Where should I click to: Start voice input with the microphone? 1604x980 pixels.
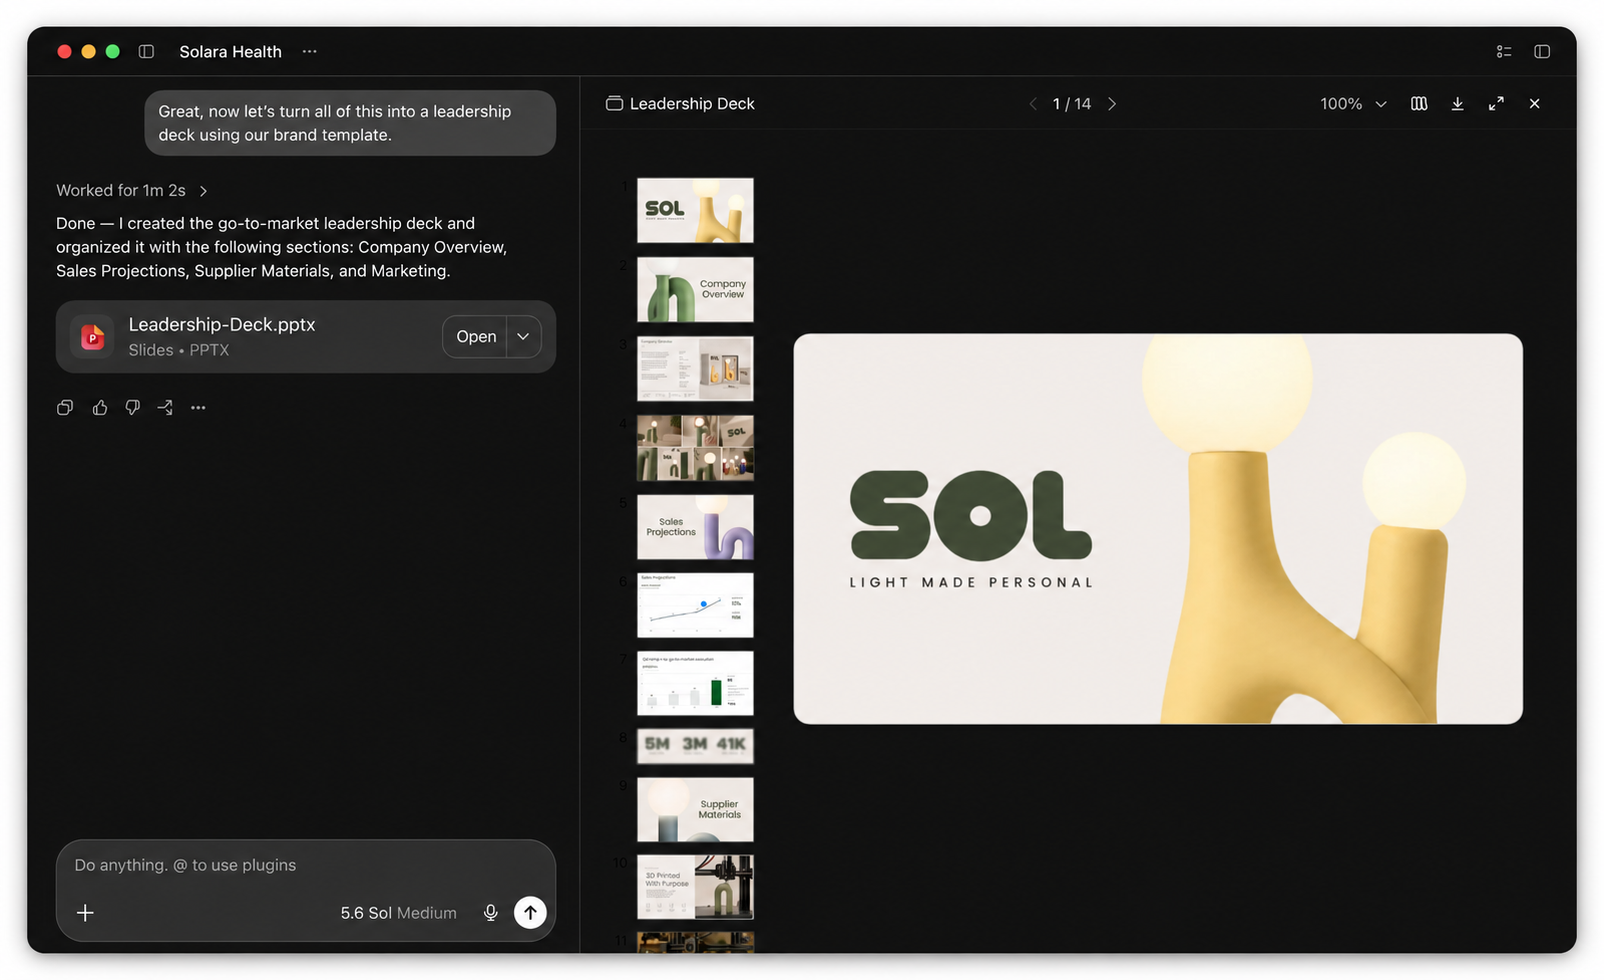pyautogui.click(x=490, y=912)
